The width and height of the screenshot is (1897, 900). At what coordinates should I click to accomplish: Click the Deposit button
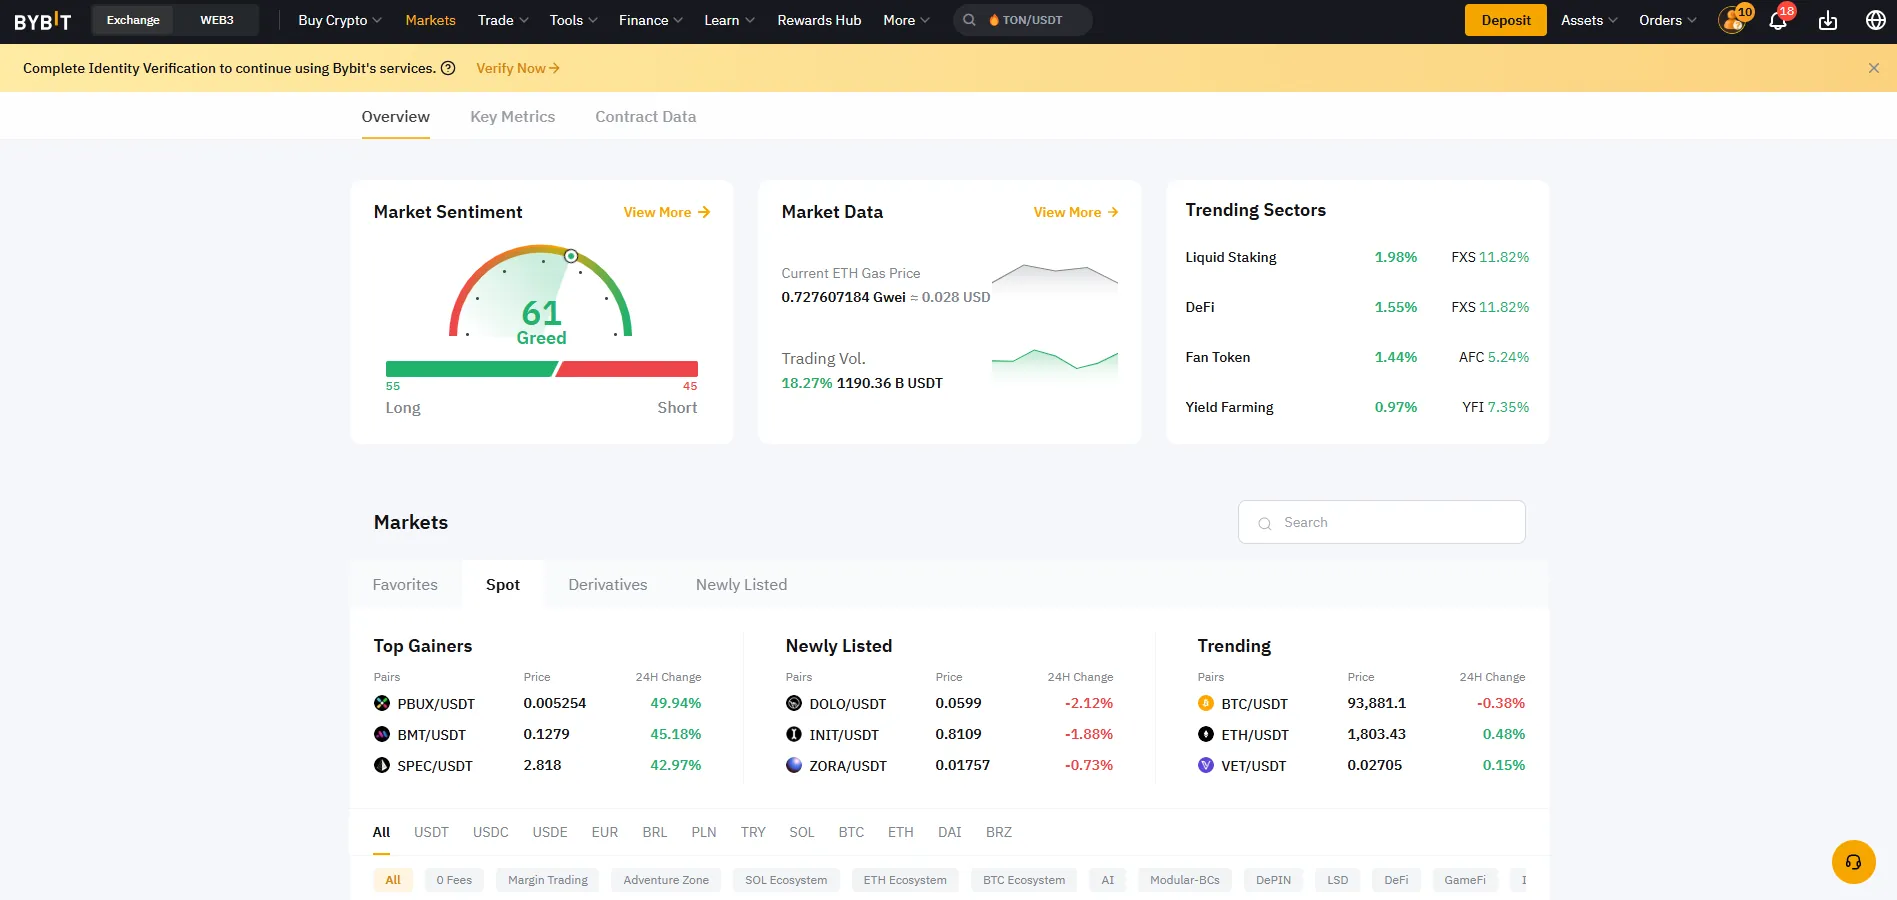click(x=1505, y=19)
